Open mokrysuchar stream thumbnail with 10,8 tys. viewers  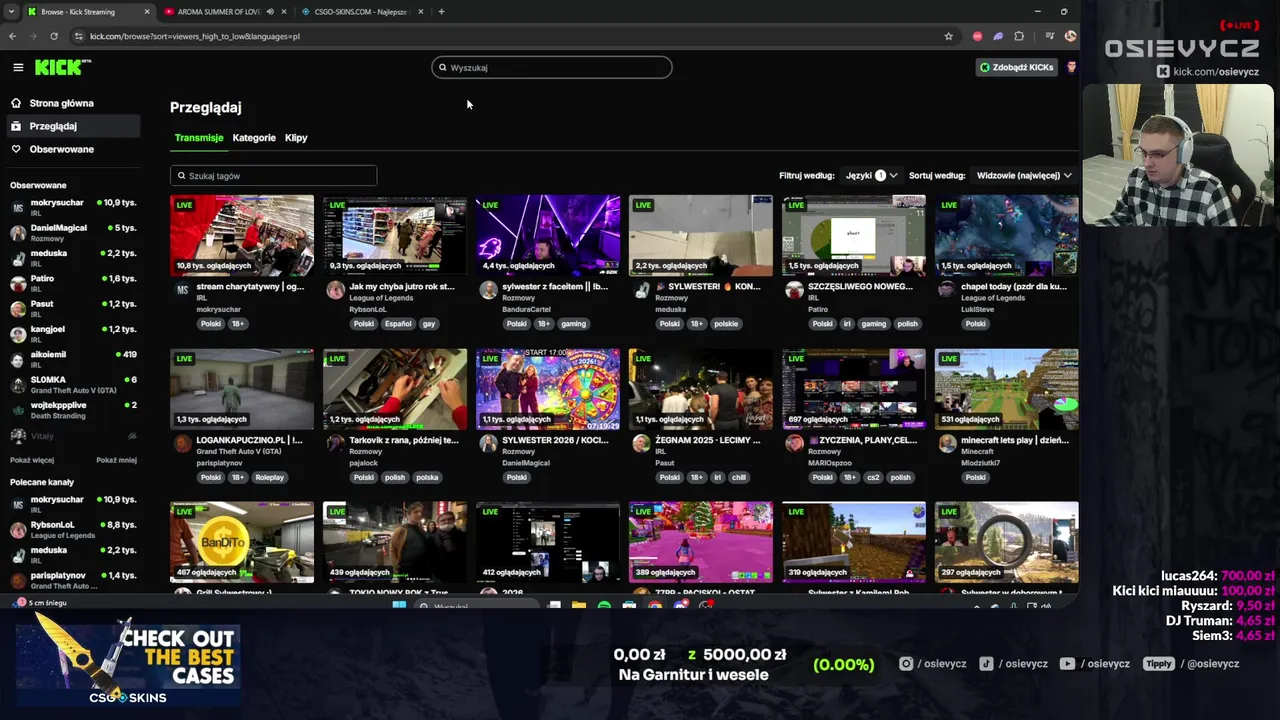click(x=242, y=235)
